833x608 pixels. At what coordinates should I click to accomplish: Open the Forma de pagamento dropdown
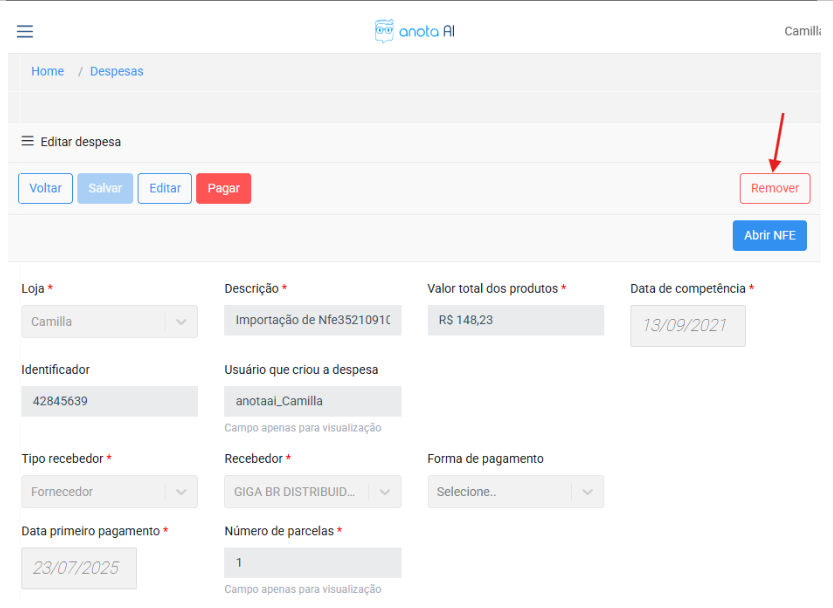[x=515, y=492]
